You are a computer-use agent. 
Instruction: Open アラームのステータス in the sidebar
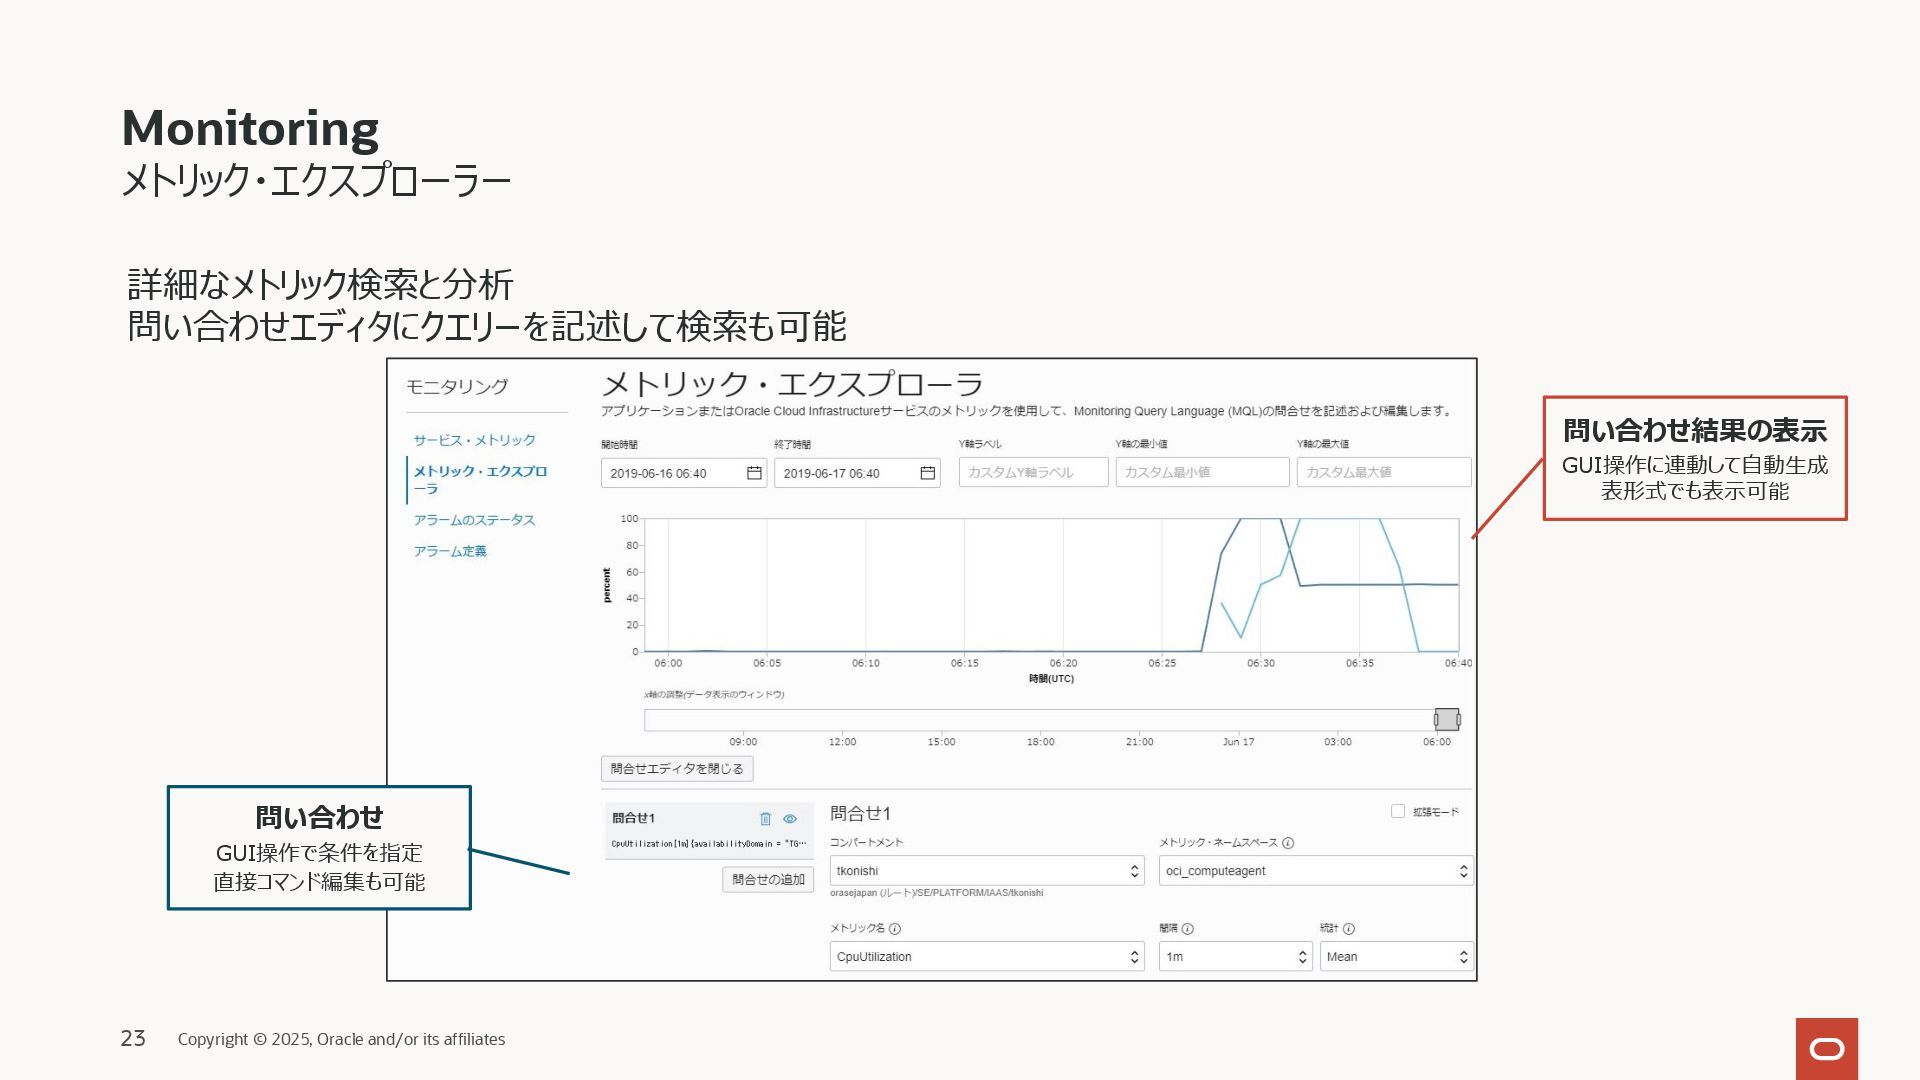474,520
